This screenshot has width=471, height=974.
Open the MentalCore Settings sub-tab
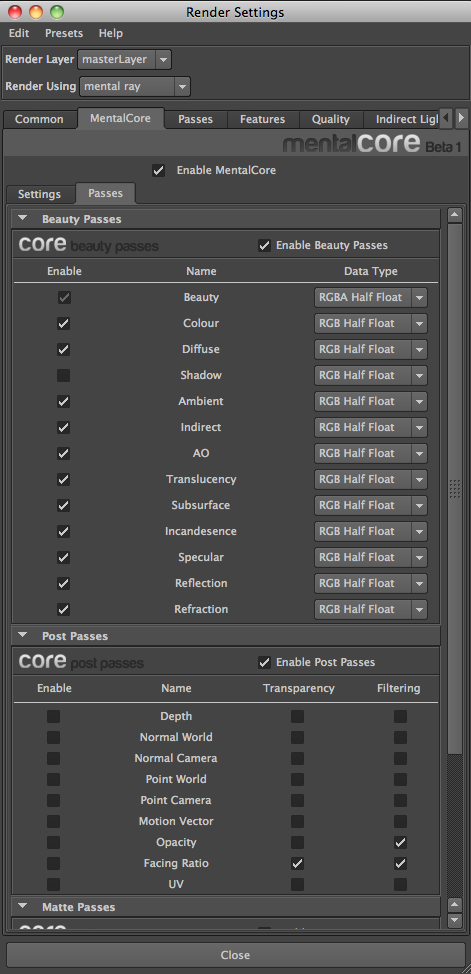[x=39, y=194]
